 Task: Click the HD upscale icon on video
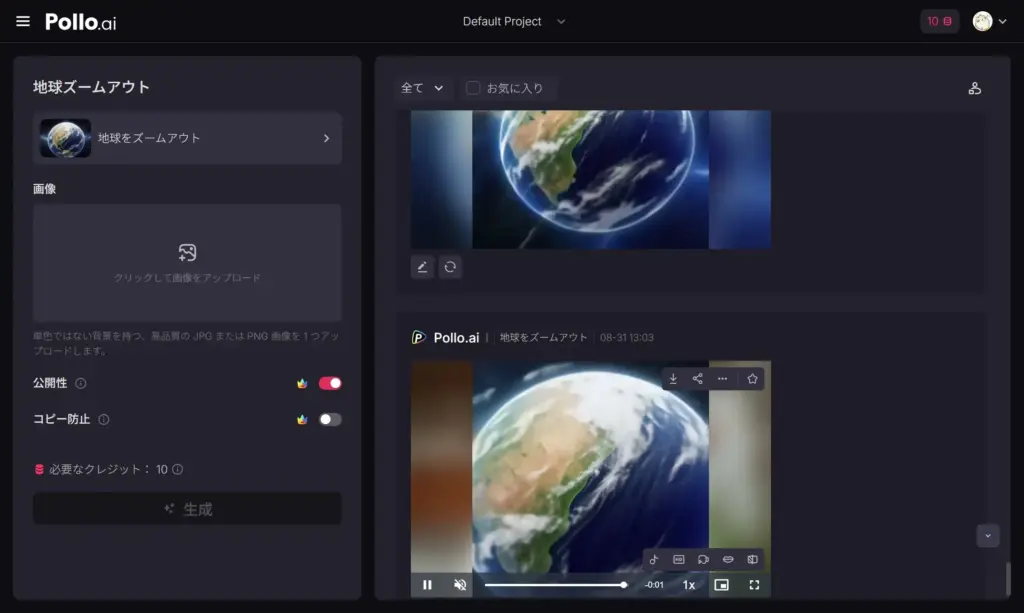679,559
